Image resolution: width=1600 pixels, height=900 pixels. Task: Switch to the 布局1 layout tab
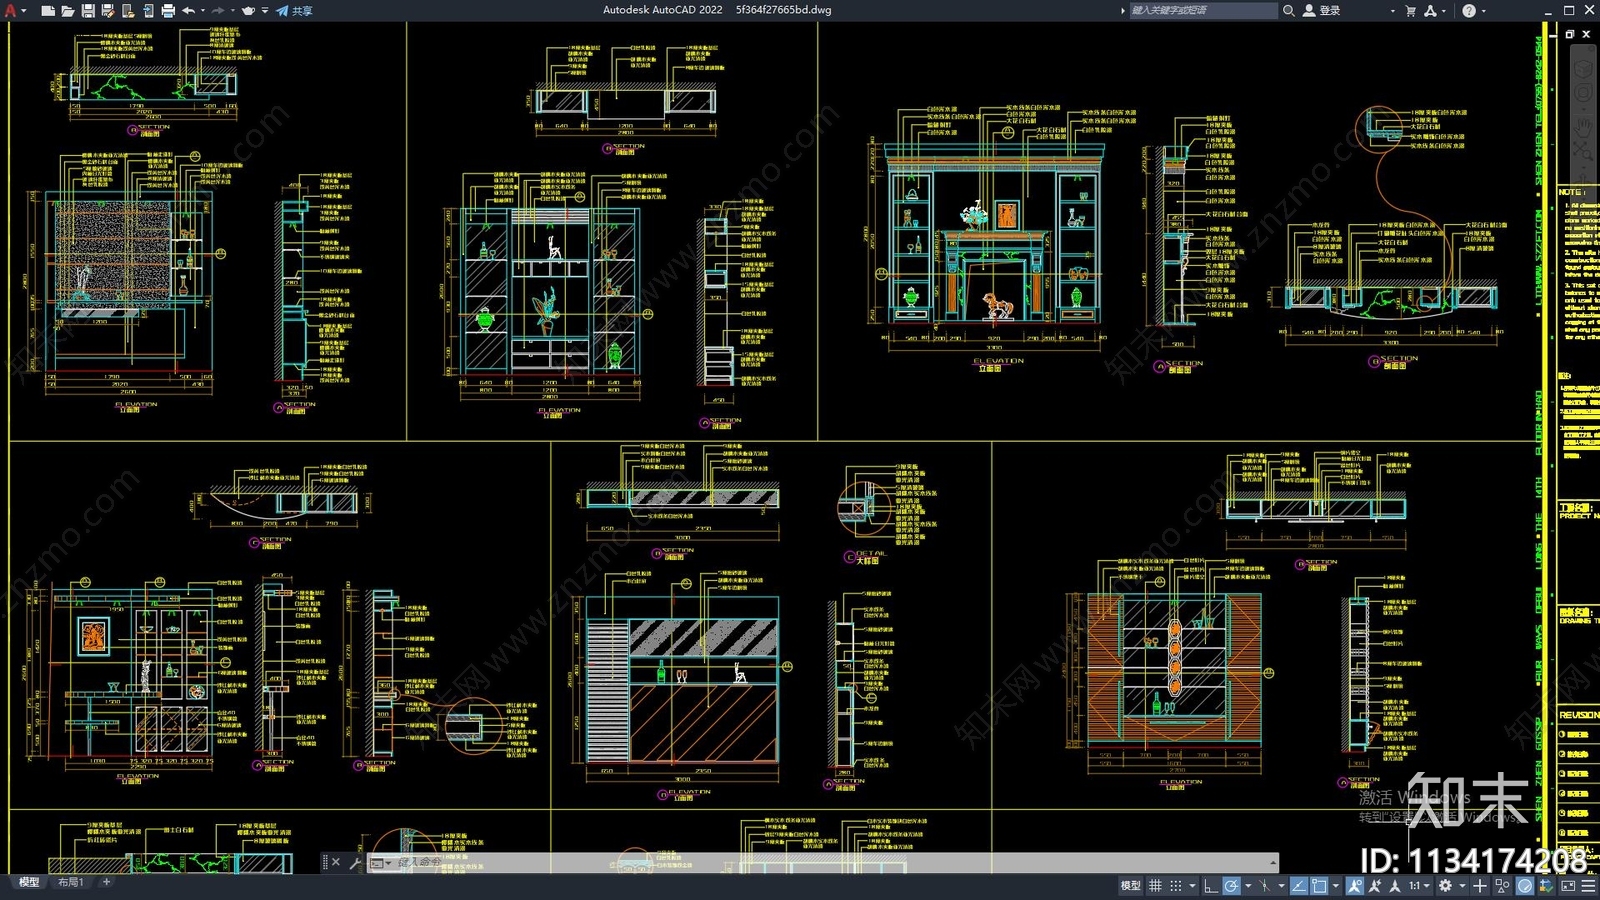[70, 882]
